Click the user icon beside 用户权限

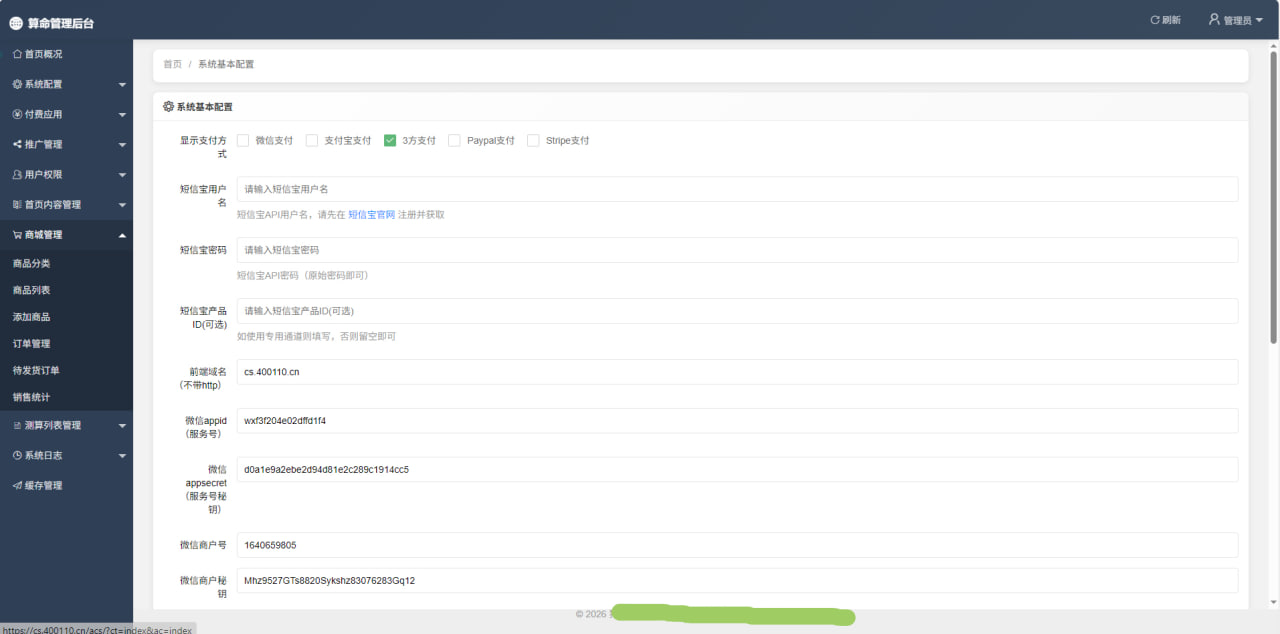(17, 174)
